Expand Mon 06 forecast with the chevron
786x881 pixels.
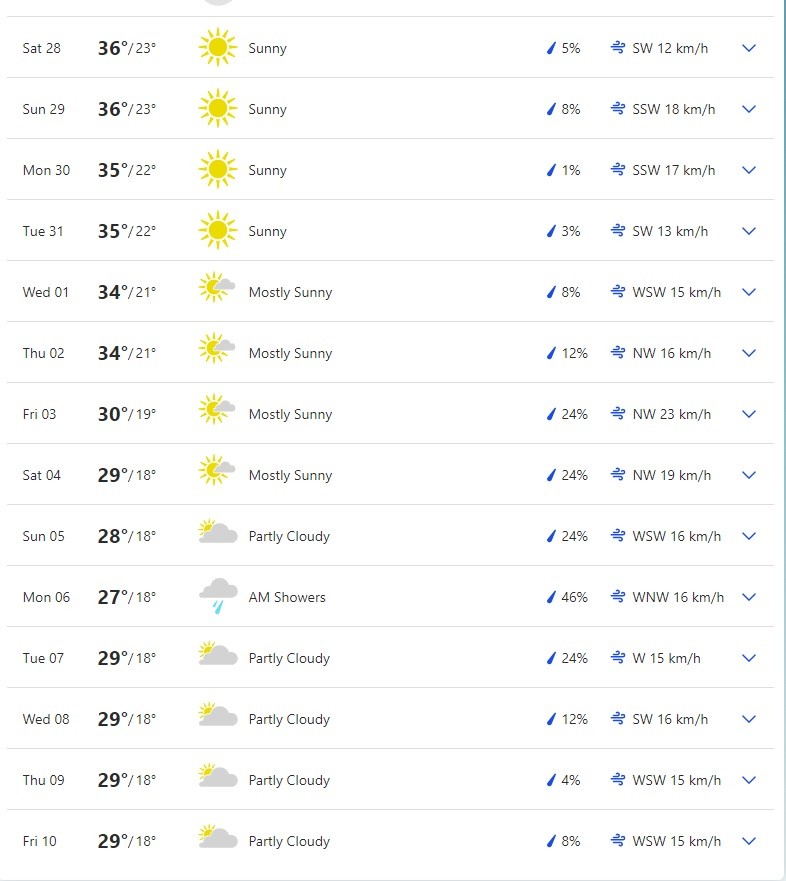click(749, 597)
